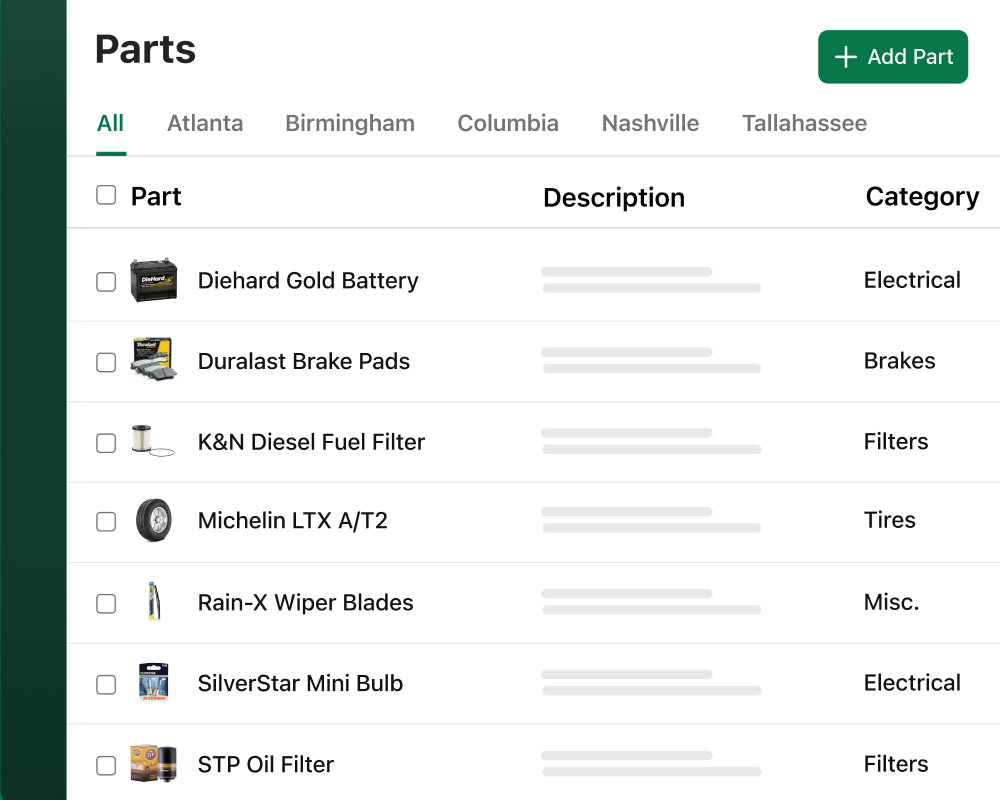The image size is (1000, 800).
Task: Click the Description column header
Action: click(x=614, y=198)
